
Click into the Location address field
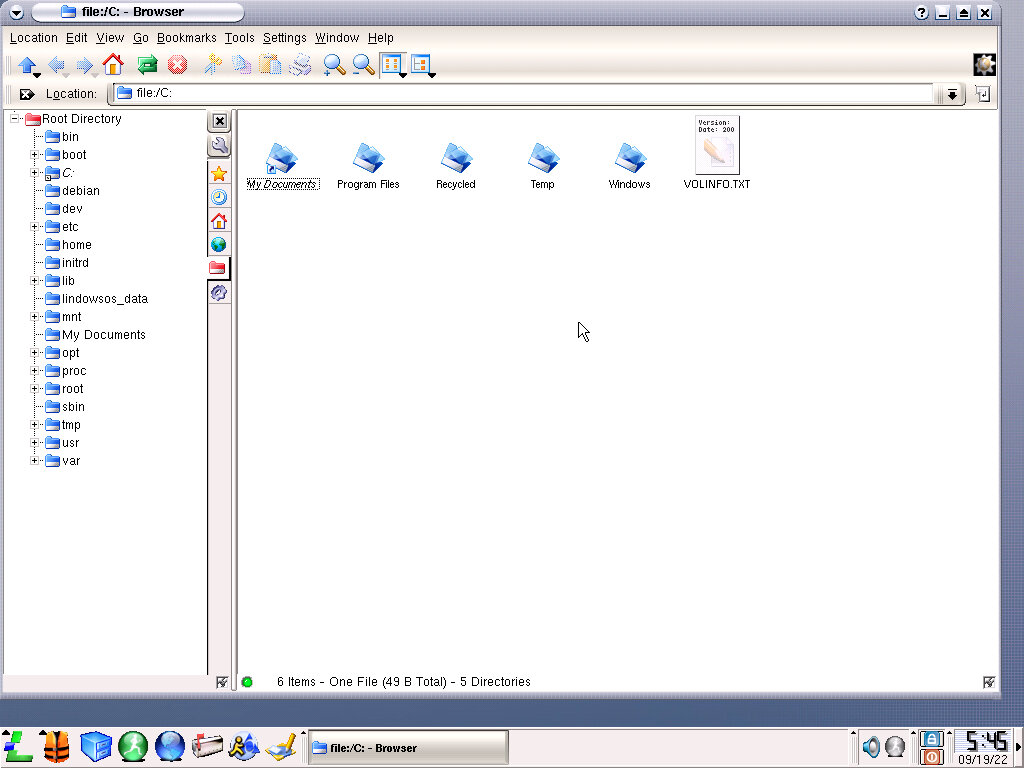pyautogui.click(x=530, y=93)
